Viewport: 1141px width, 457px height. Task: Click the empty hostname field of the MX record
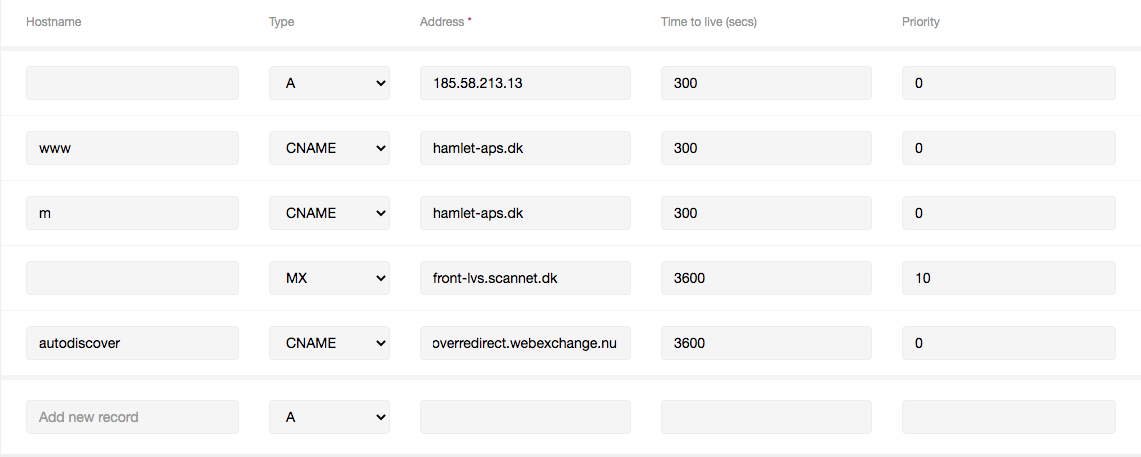click(132, 278)
